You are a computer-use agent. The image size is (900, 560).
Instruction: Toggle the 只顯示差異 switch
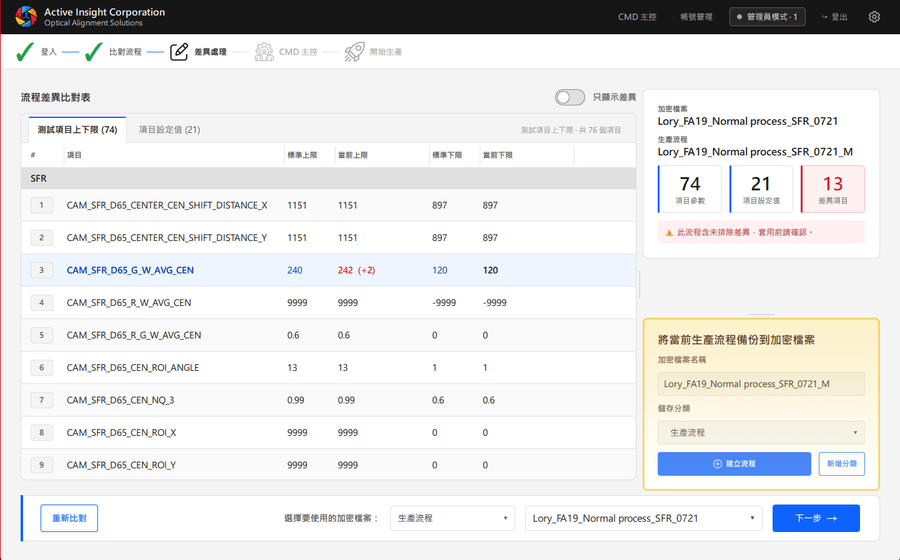570,97
